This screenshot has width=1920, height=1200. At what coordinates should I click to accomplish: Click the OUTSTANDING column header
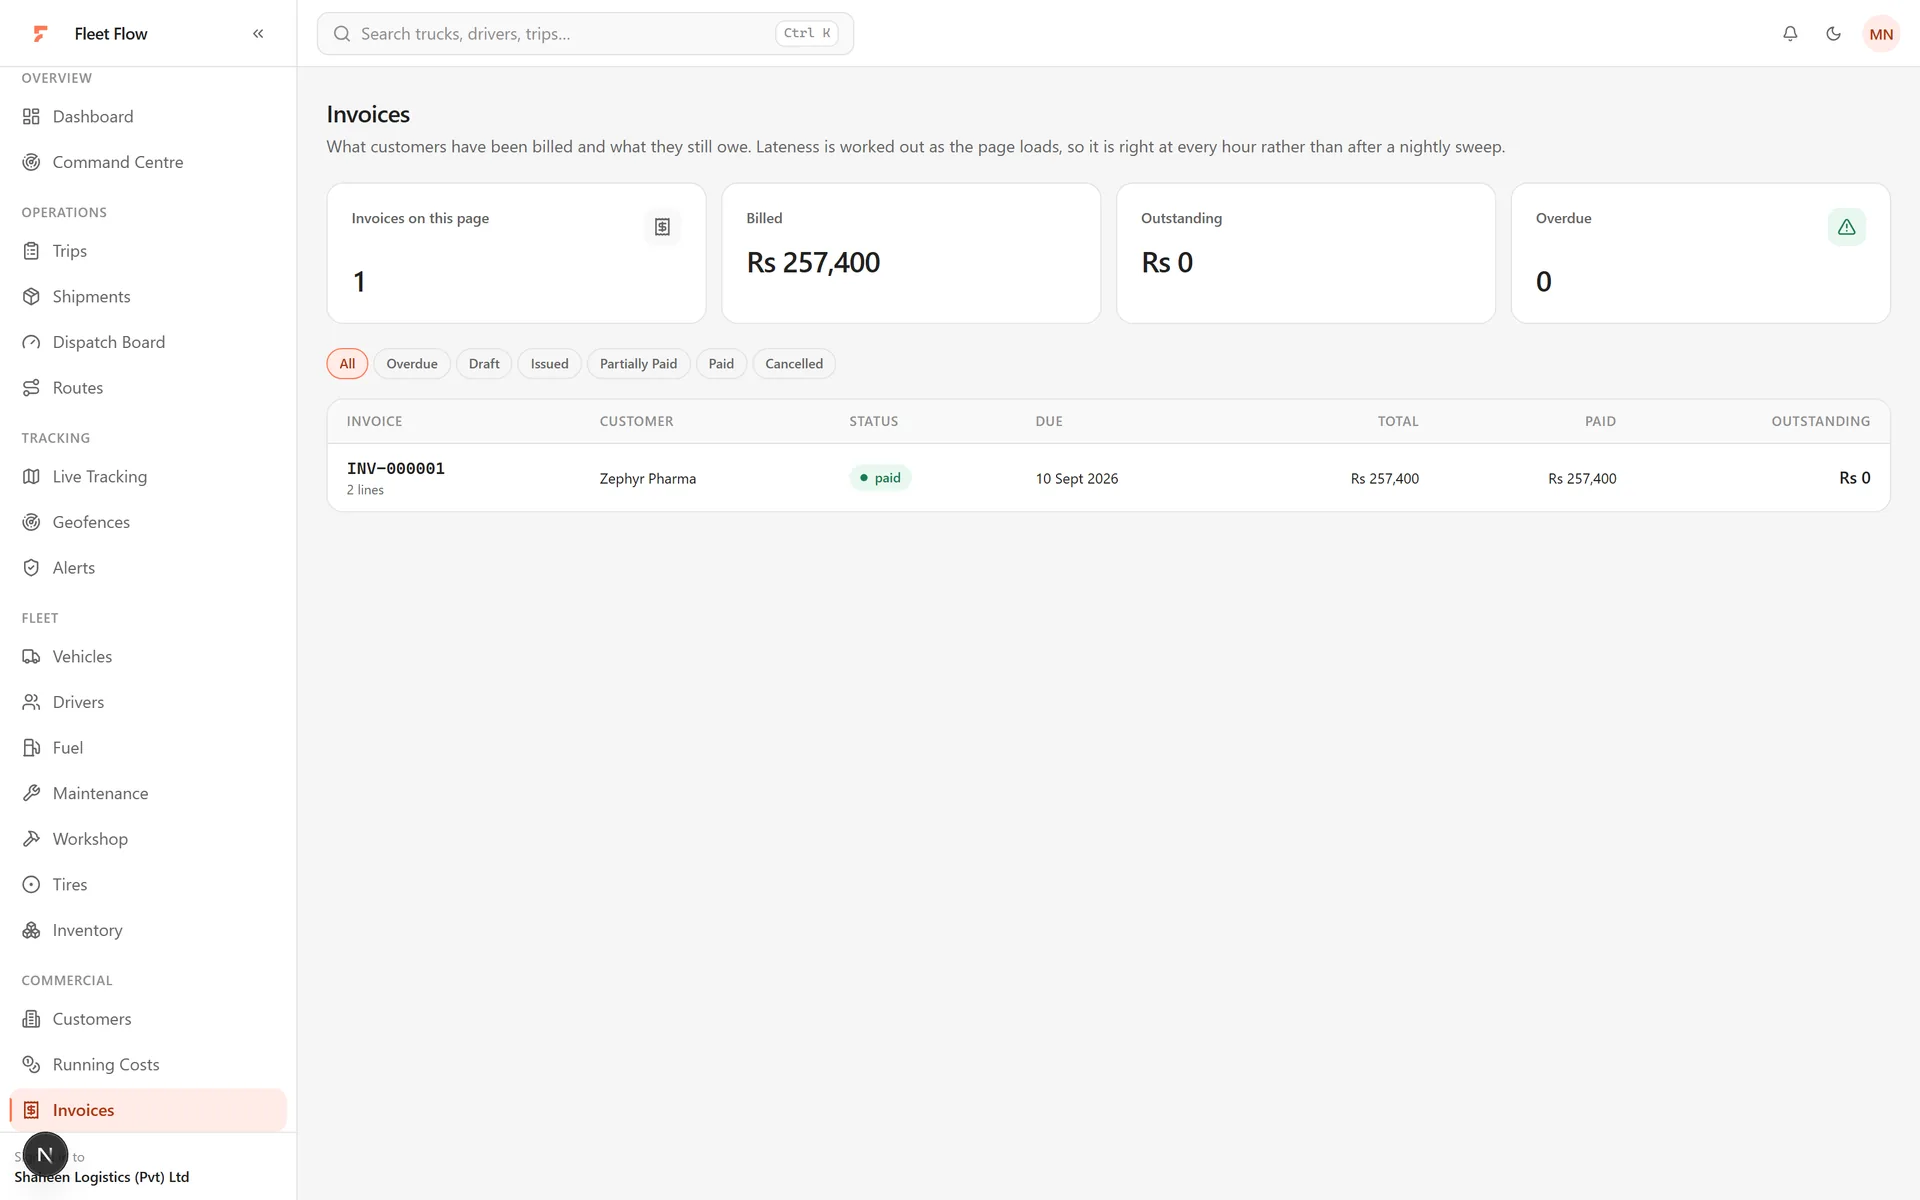pyautogui.click(x=1820, y=422)
